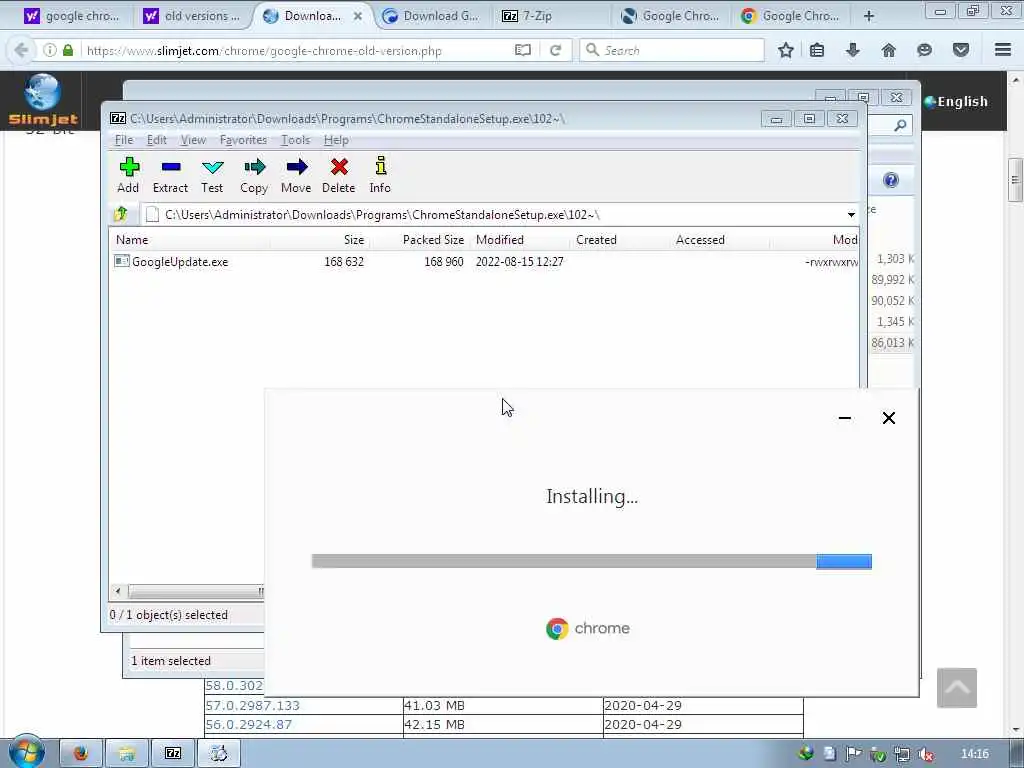The height and width of the screenshot is (768, 1024).
Task: Open the Firefox hamburger menu
Action: click(x=1003, y=50)
